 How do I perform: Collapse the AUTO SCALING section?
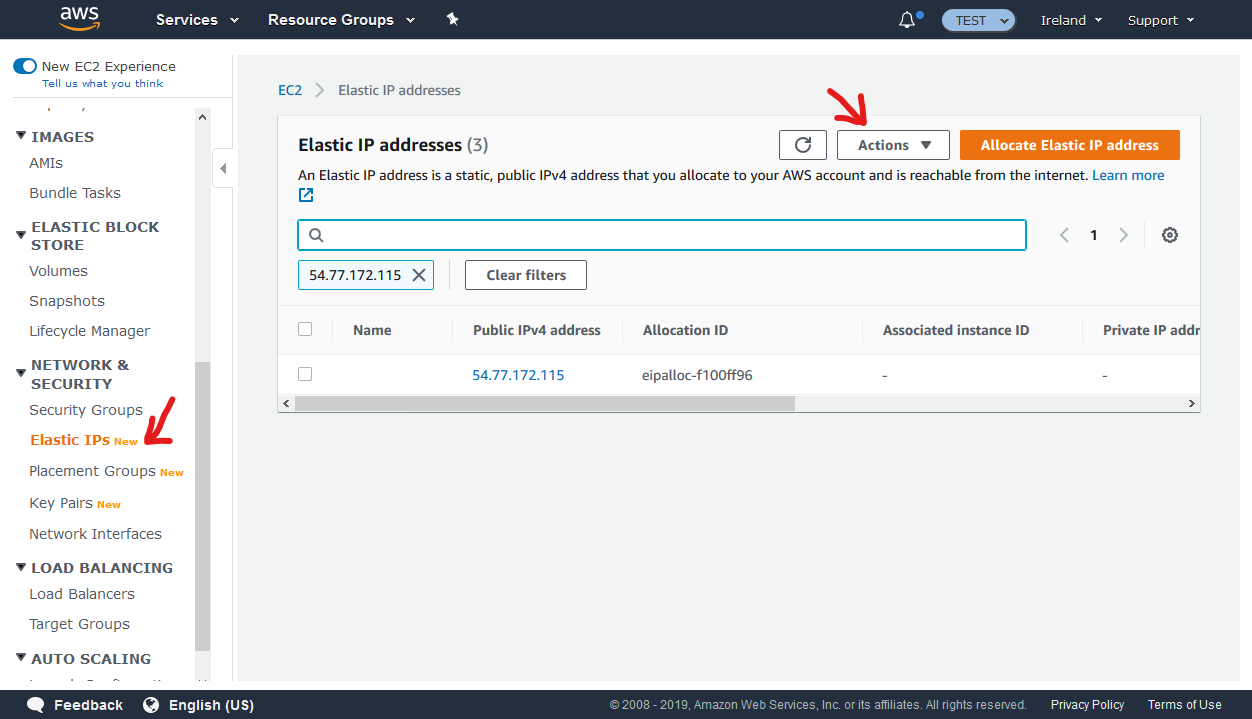pyautogui.click(x=21, y=658)
